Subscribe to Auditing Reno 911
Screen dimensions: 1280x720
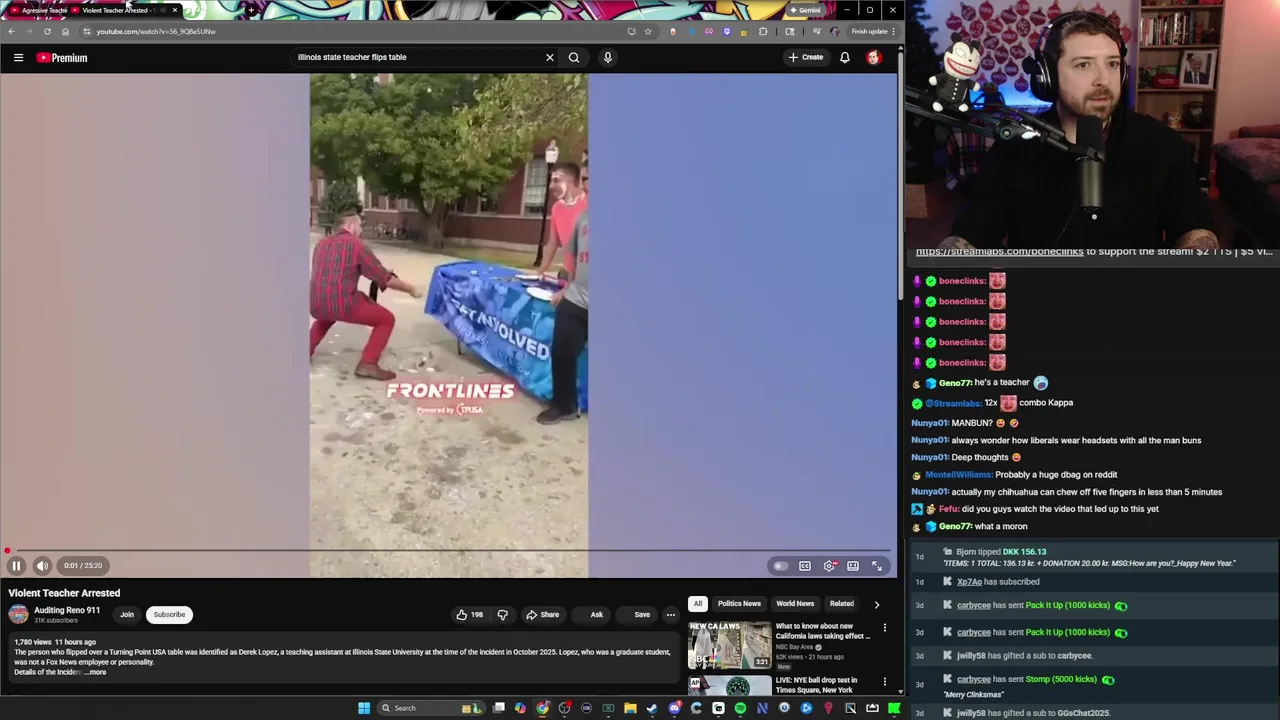[169, 615]
